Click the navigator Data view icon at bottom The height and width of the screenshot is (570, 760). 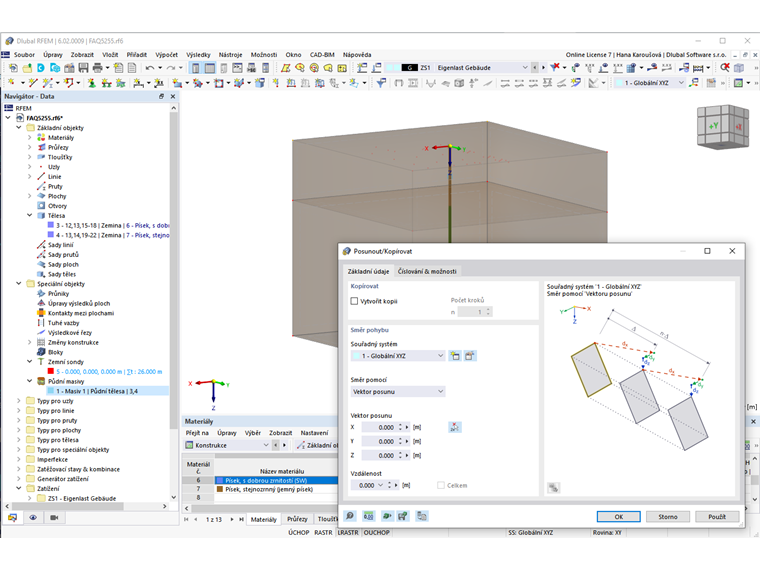12,518
